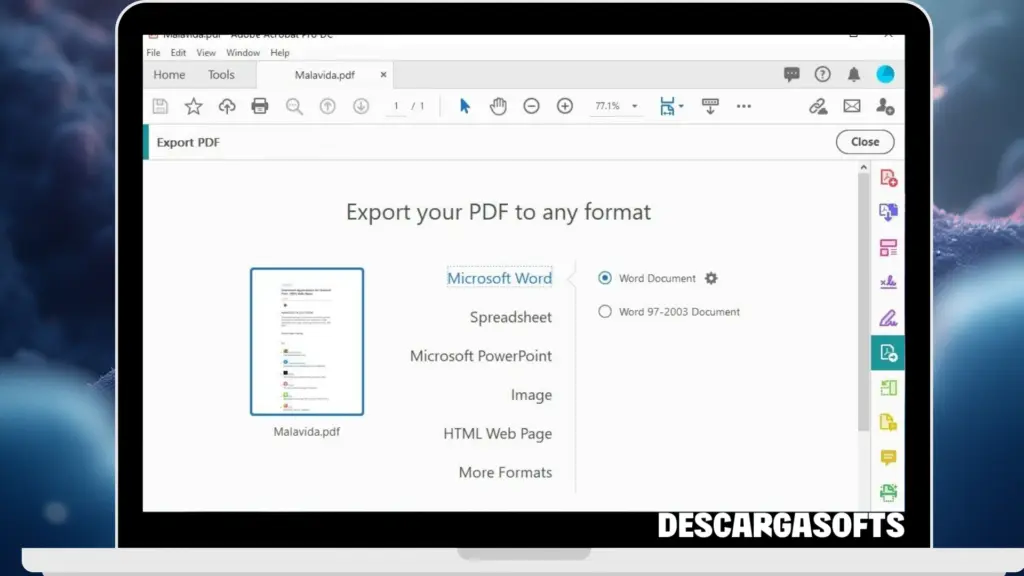Click the Close button
Screen dimensions: 1024x576
(865, 142)
